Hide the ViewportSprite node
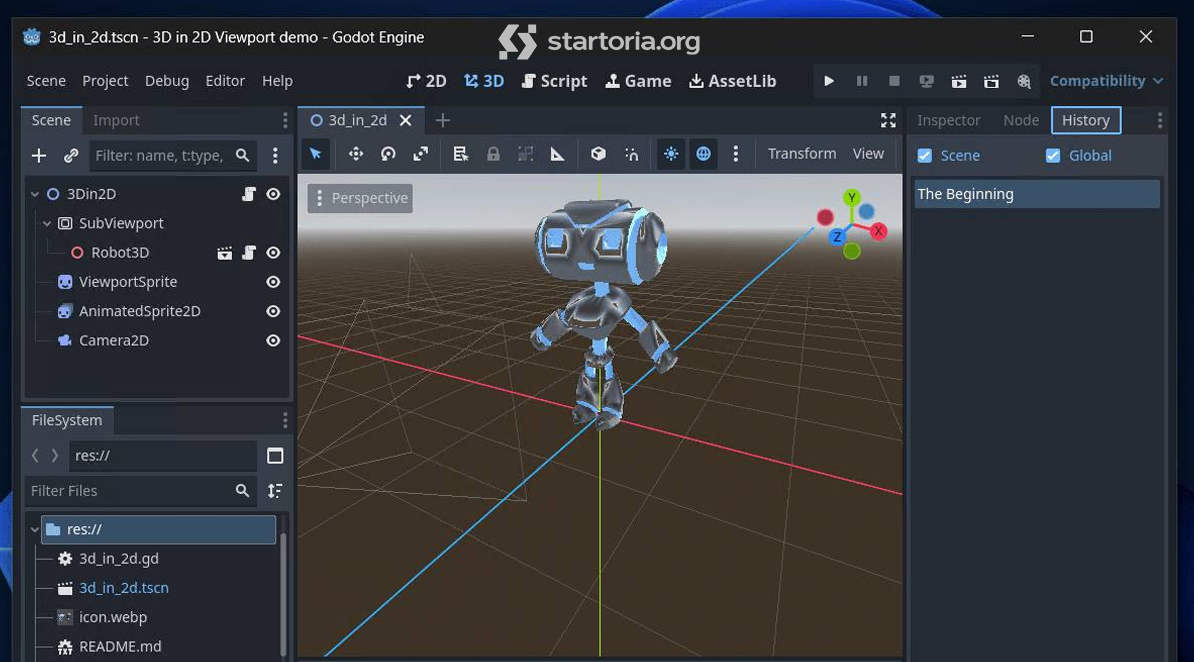Image resolution: width=1194 pixels, height=662 pixels. [x=273, y=282]
